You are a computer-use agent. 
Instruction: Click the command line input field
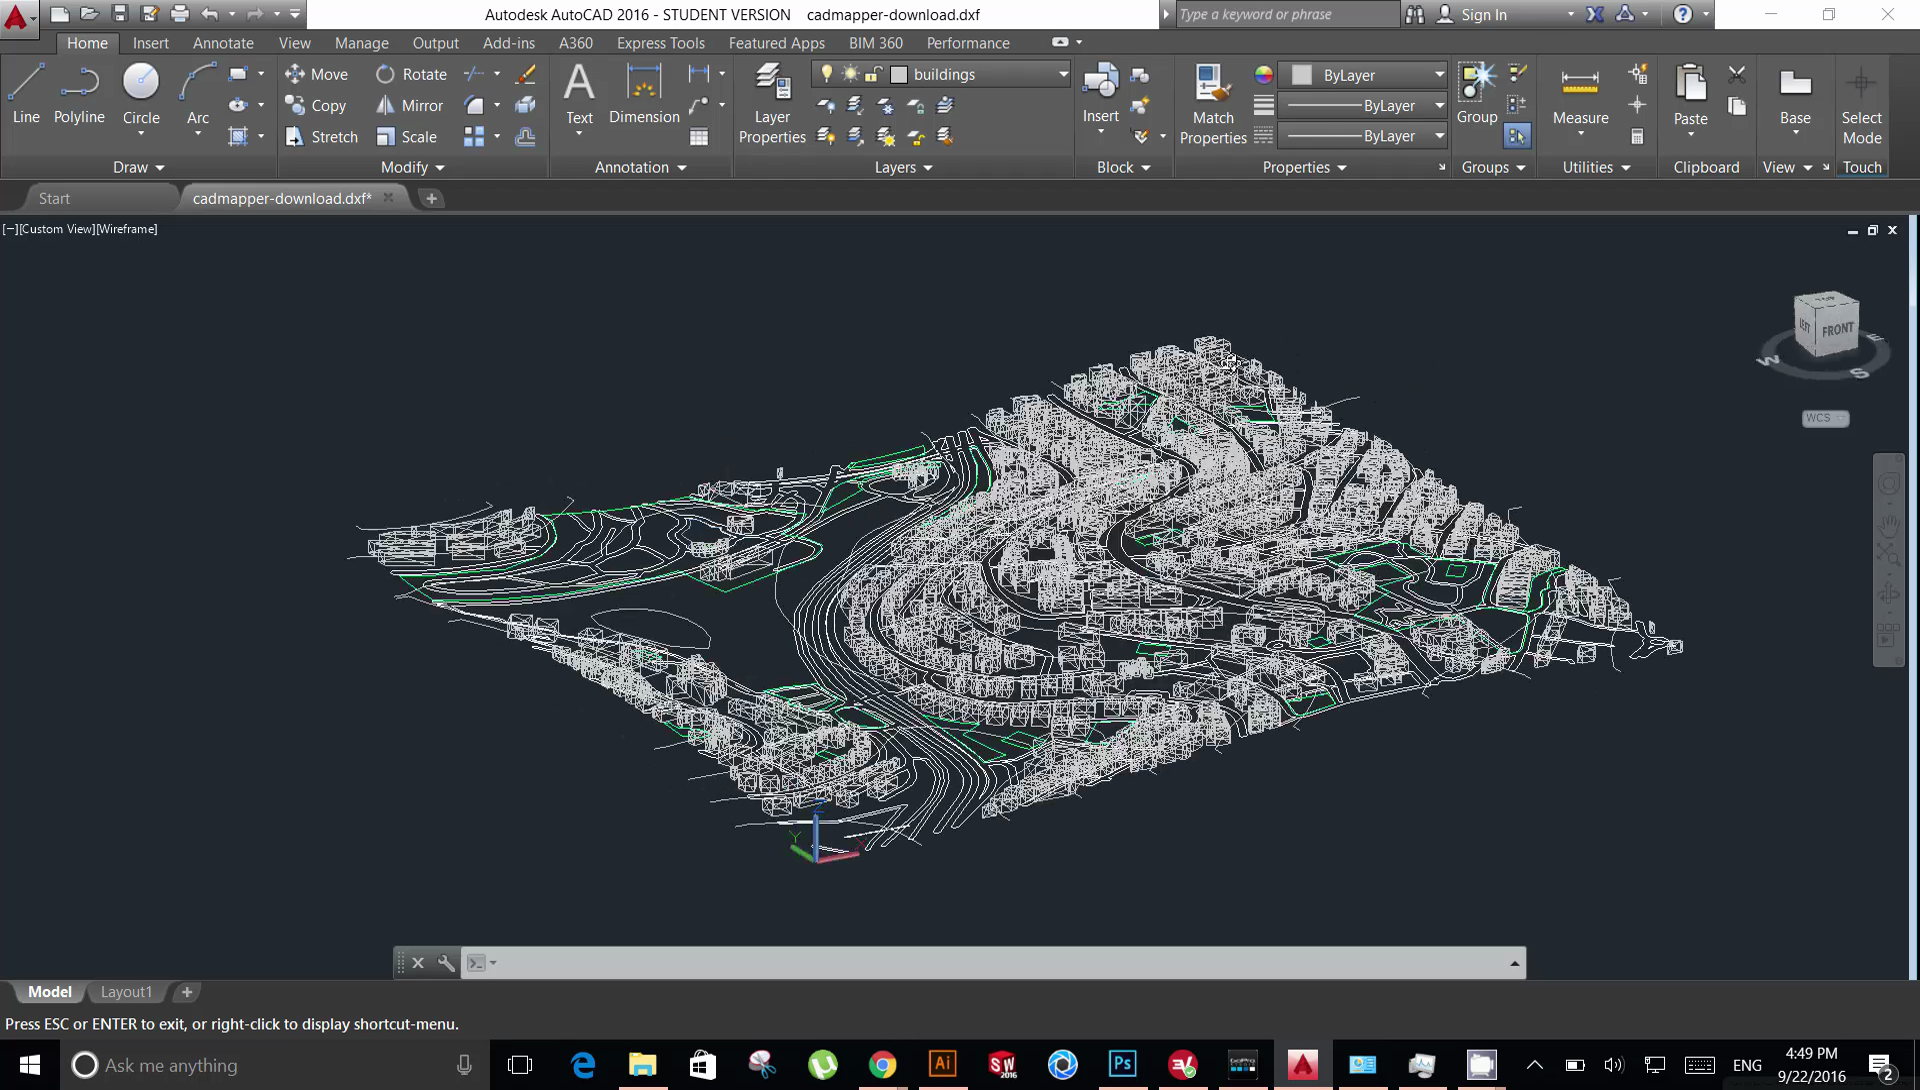[x=1000, y=963]
